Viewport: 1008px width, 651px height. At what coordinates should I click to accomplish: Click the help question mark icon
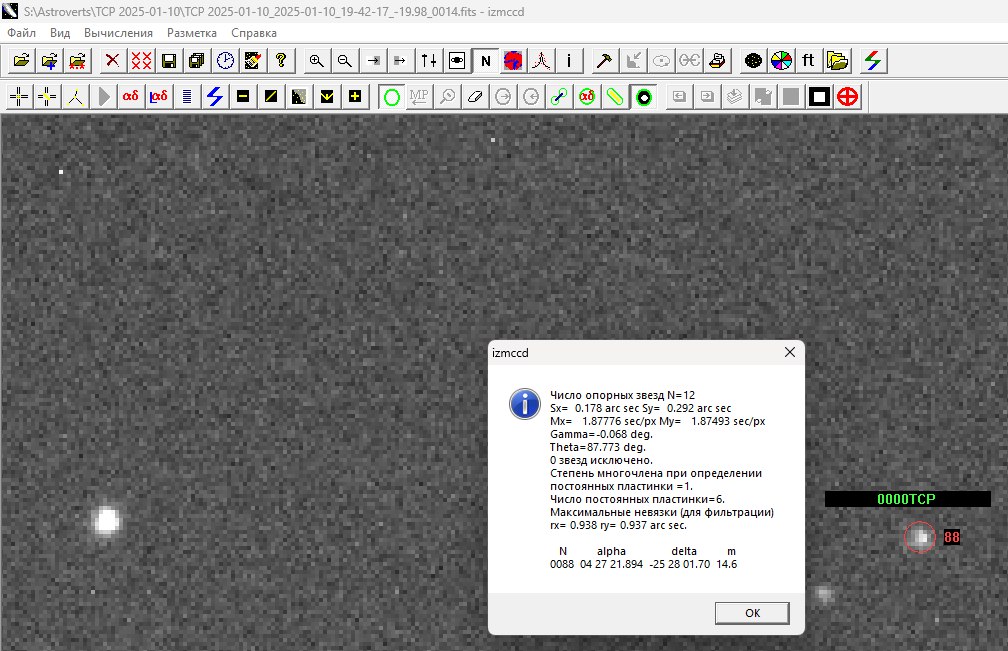(x=281, y=61)
